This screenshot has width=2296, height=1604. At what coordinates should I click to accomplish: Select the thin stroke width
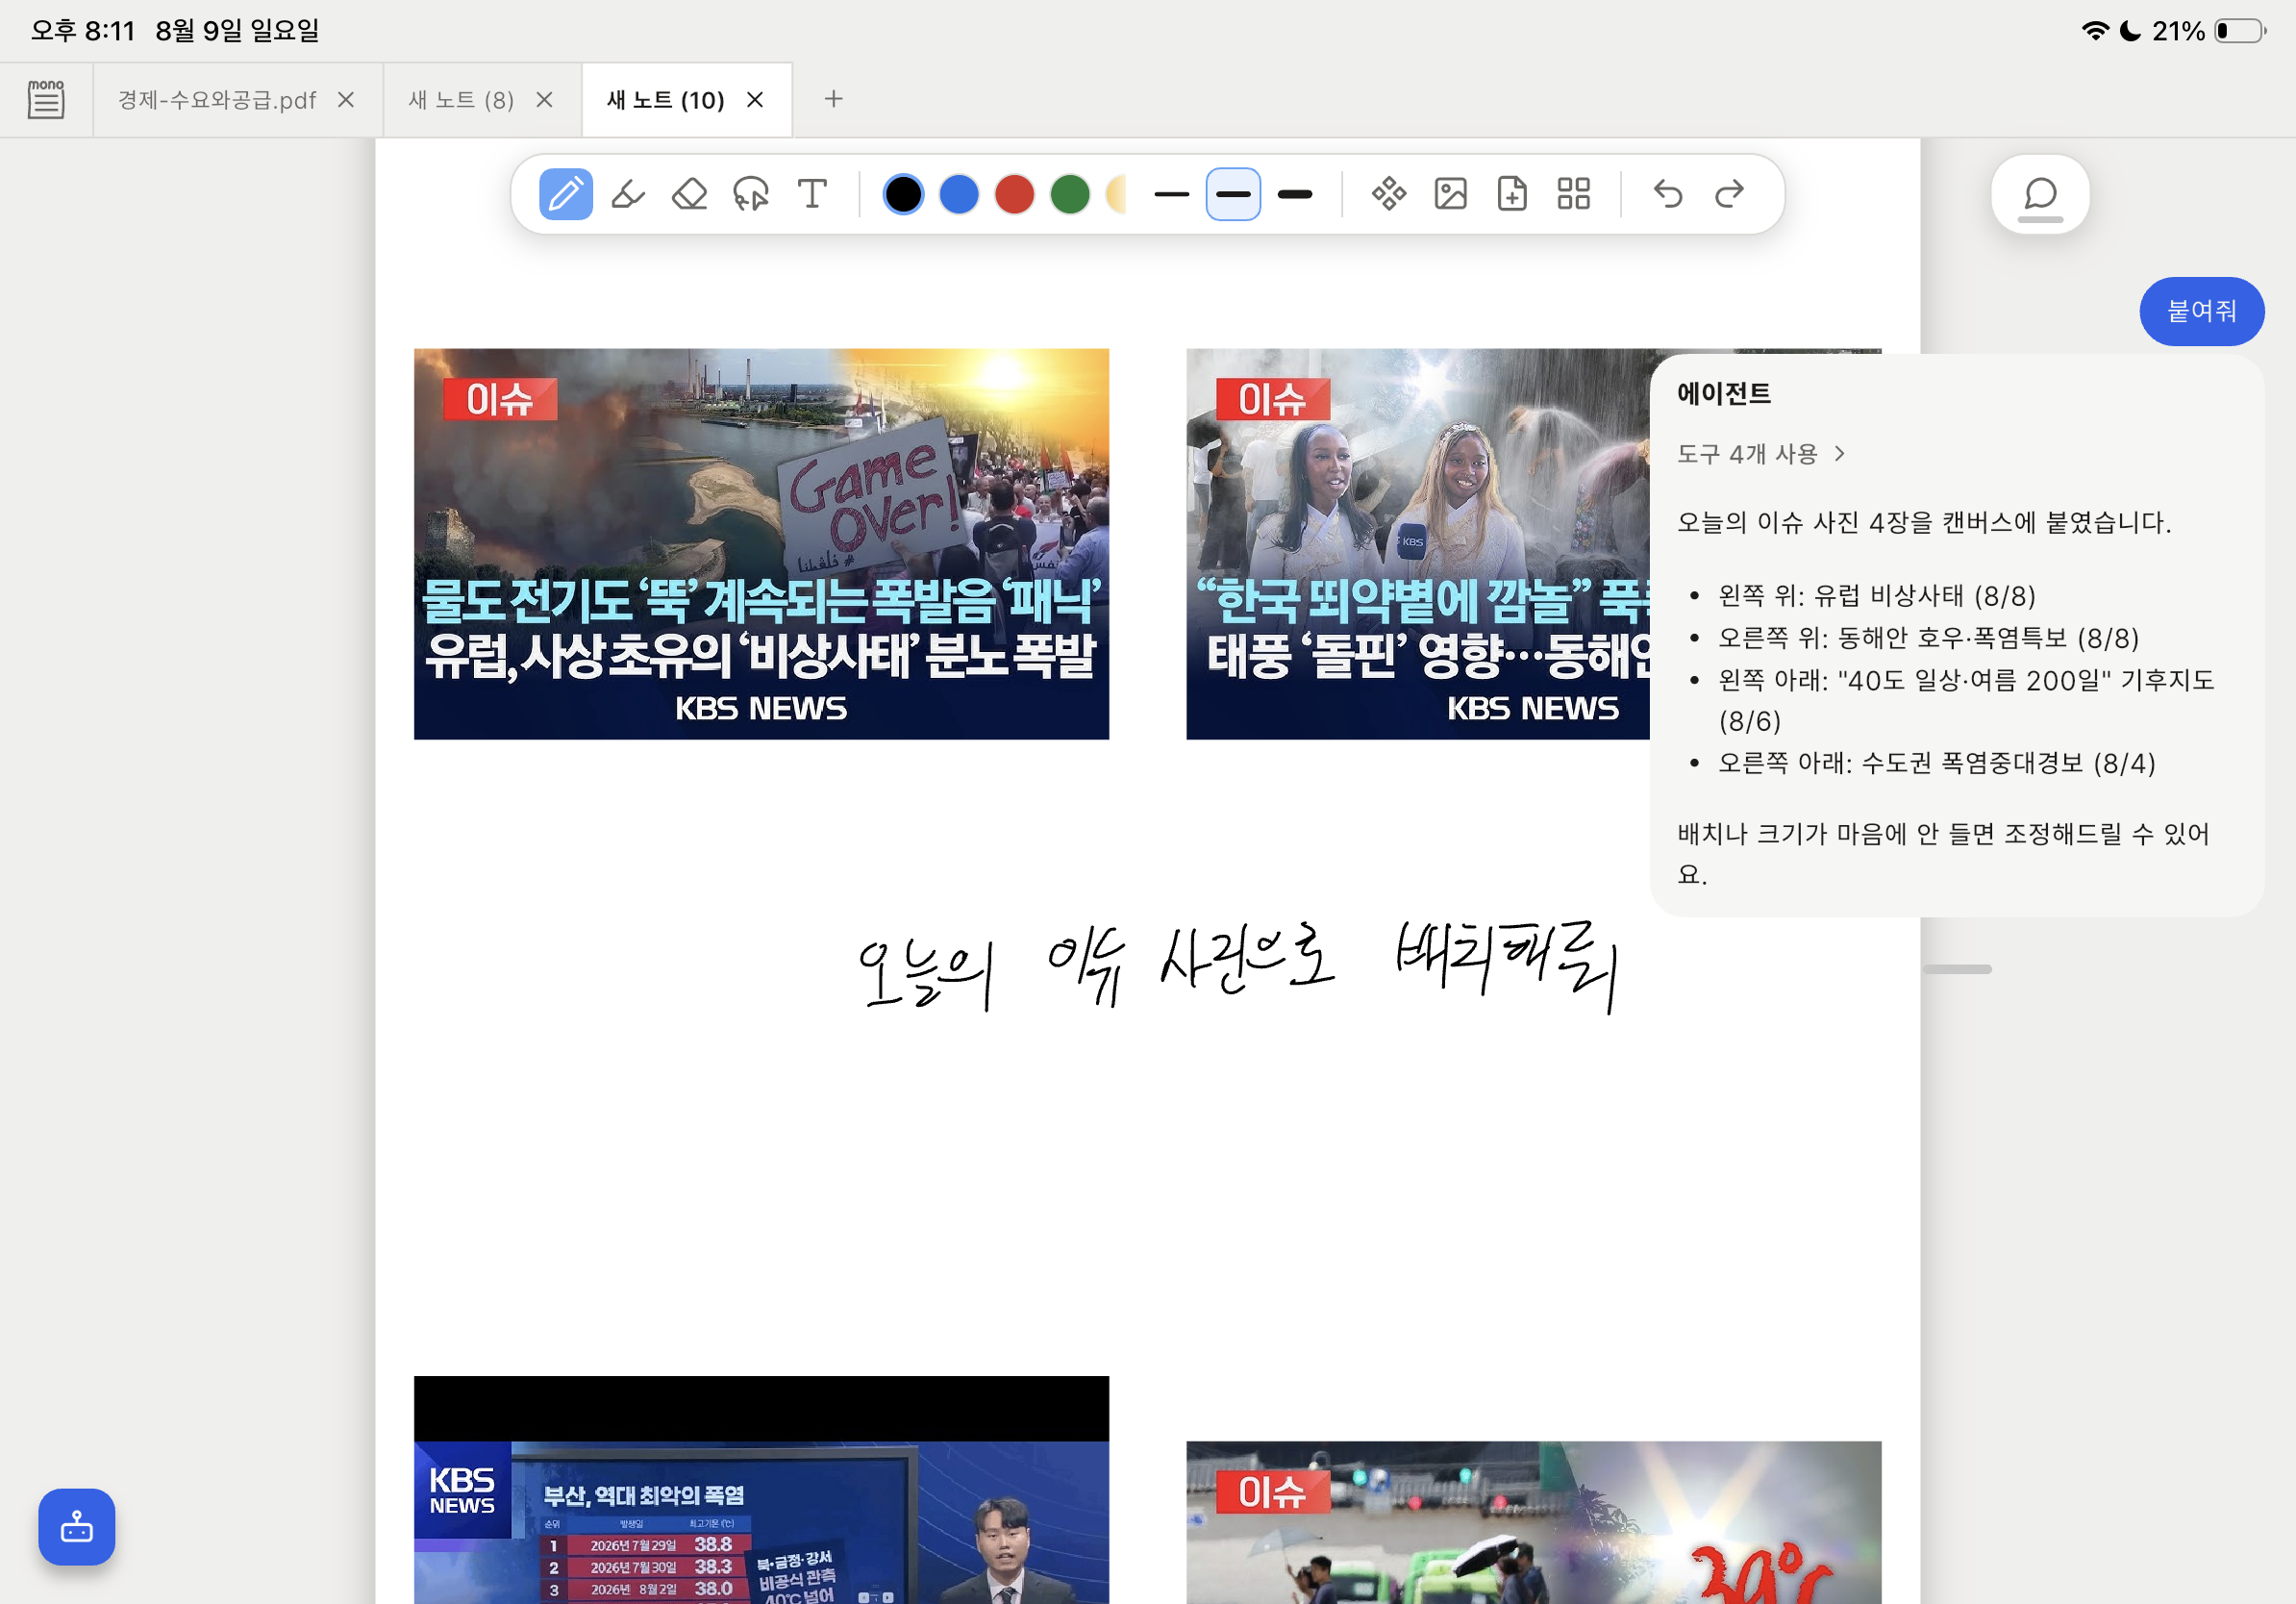tap(1171, 194)
